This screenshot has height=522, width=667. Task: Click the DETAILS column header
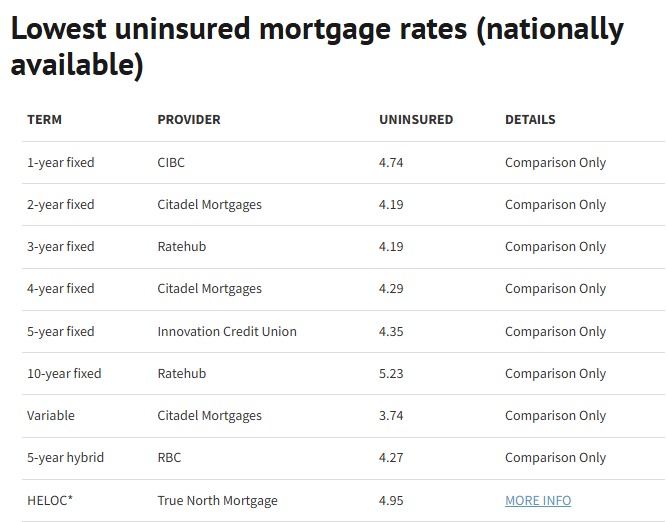tap(530, 119)
